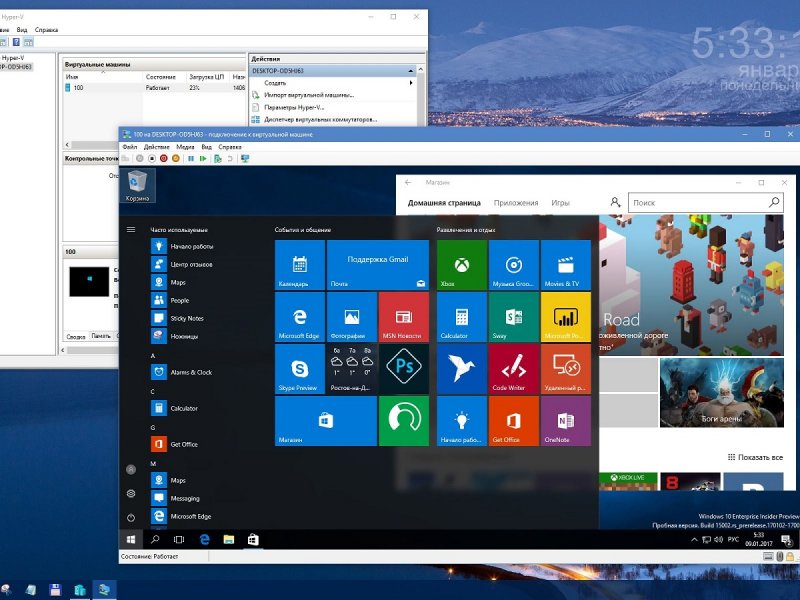Collapse the DESKTOP-OD5HJ63 actions section
This screenshot has height=600, width=800.
[x=410, y=70]
